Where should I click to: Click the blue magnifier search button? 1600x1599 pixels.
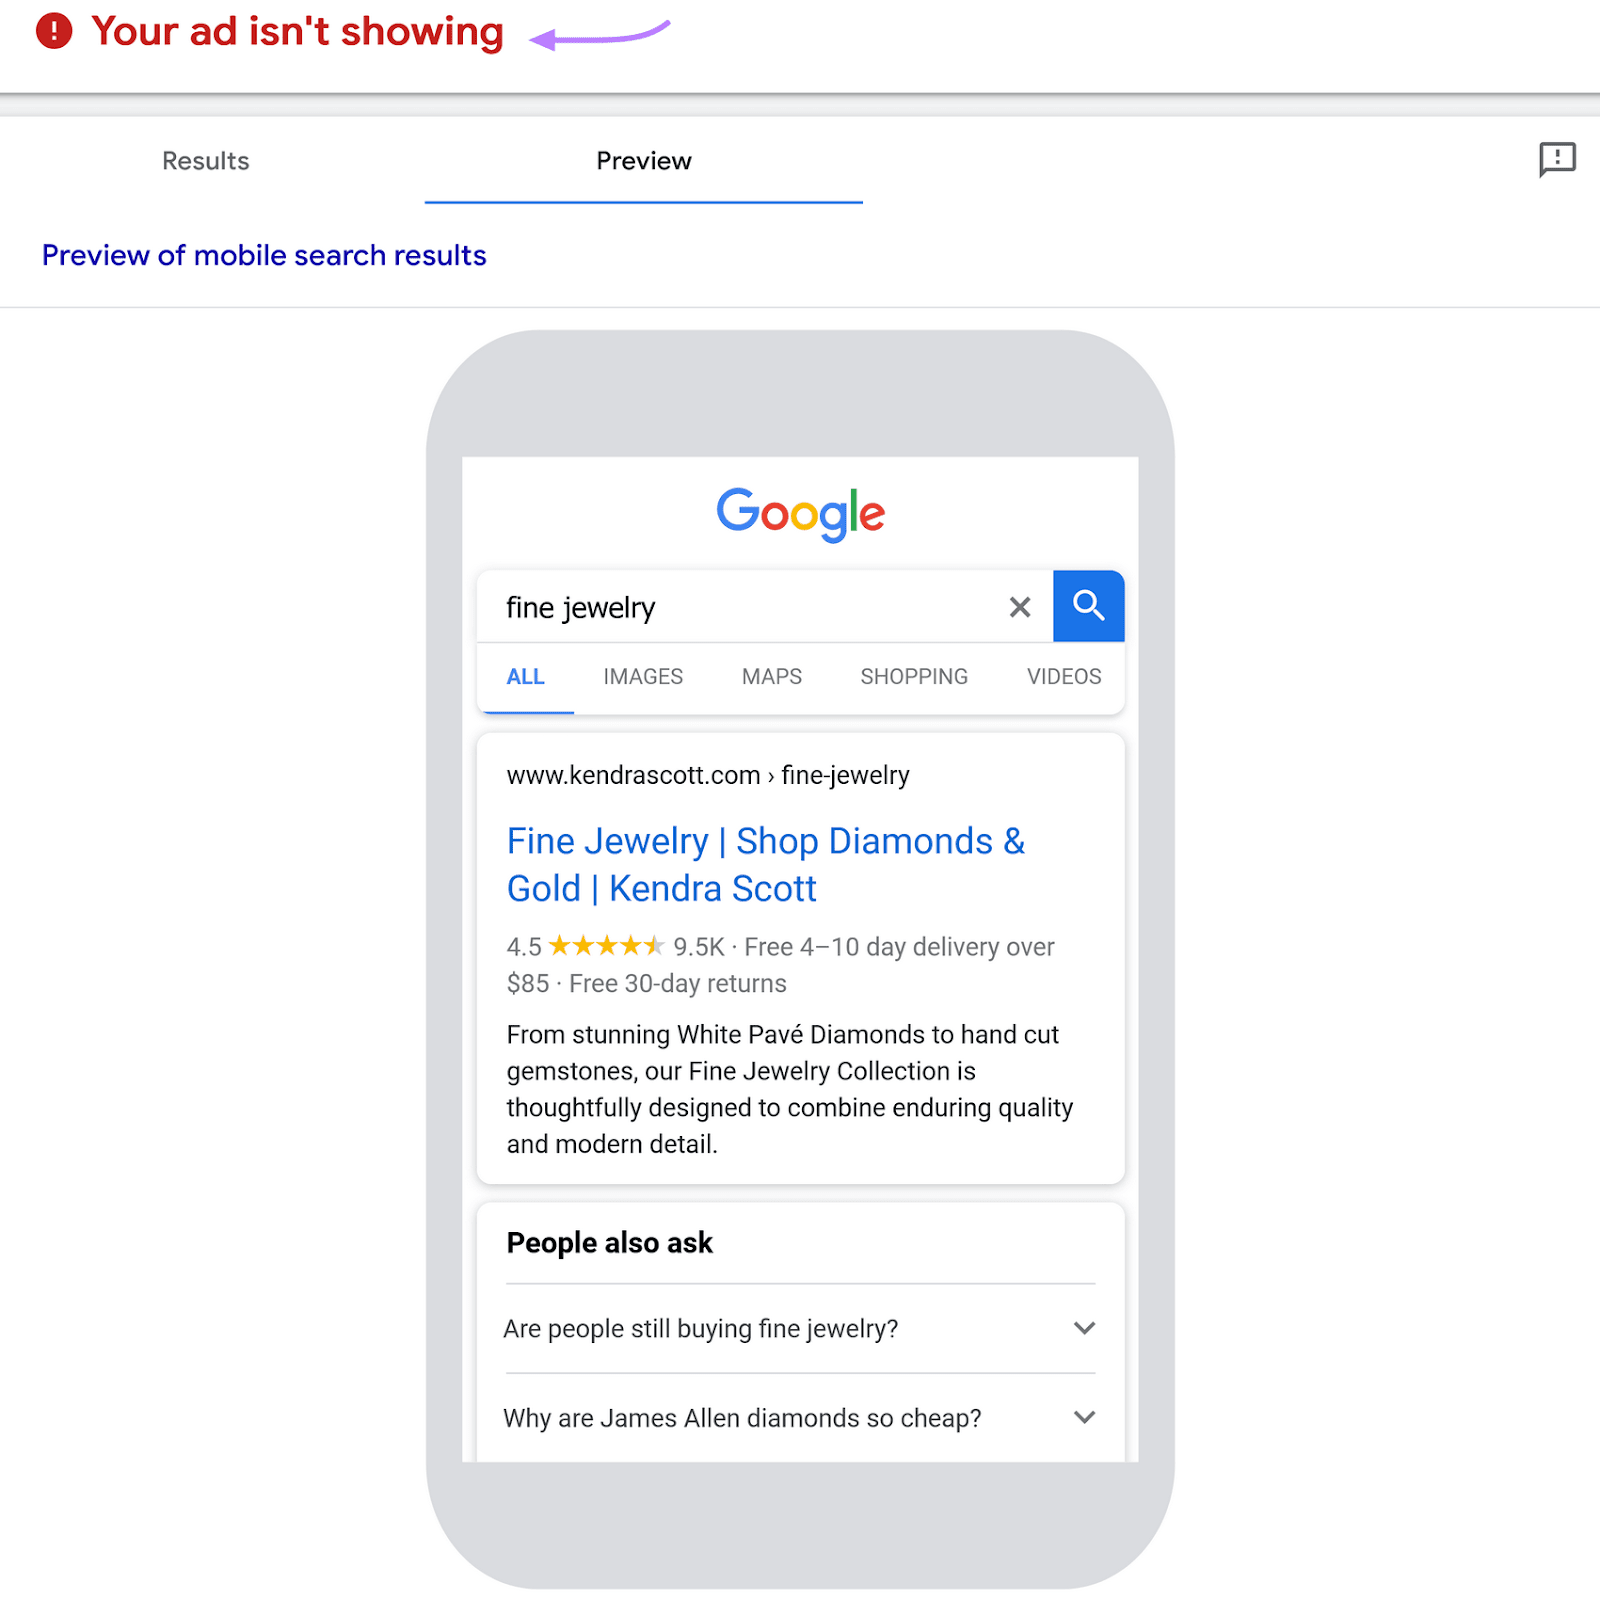pyautogui.click(x=1088, y=606)
